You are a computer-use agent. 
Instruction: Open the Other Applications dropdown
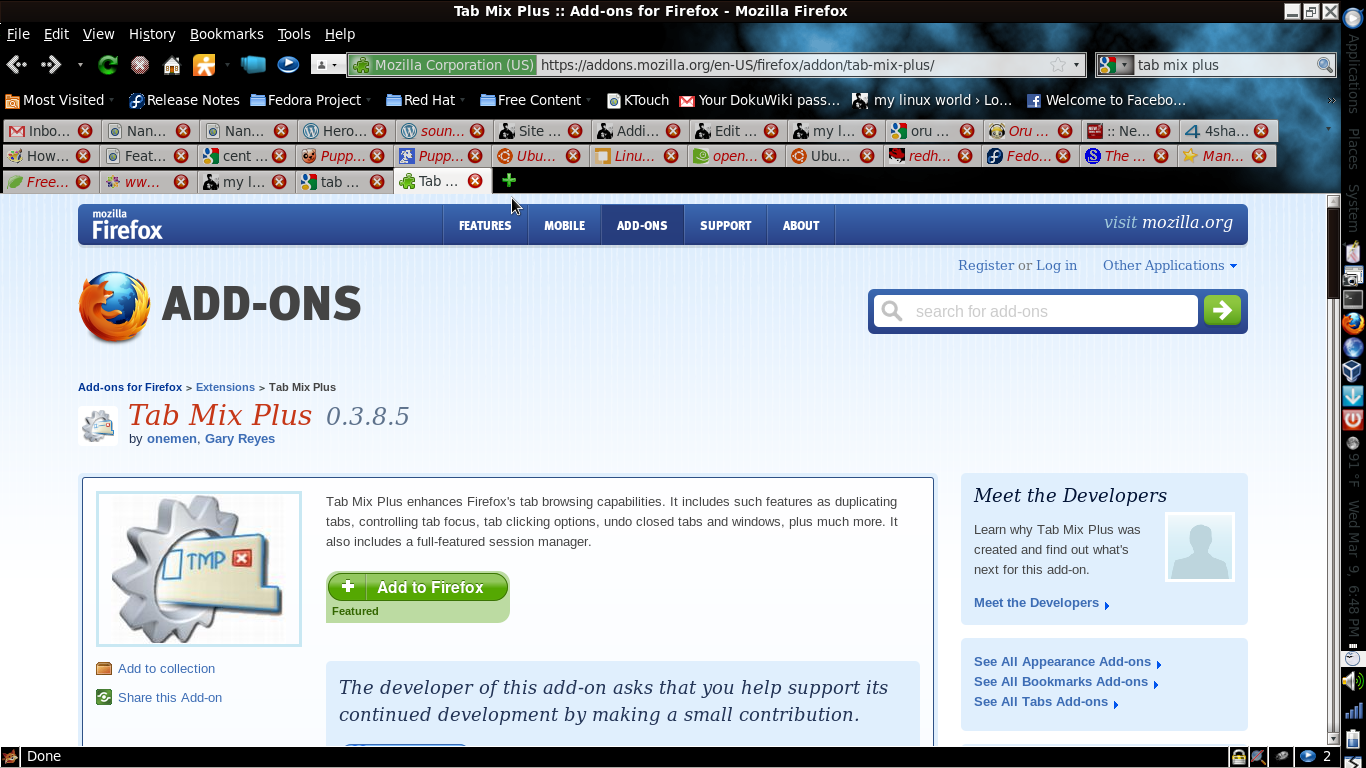click(1170, 265)
